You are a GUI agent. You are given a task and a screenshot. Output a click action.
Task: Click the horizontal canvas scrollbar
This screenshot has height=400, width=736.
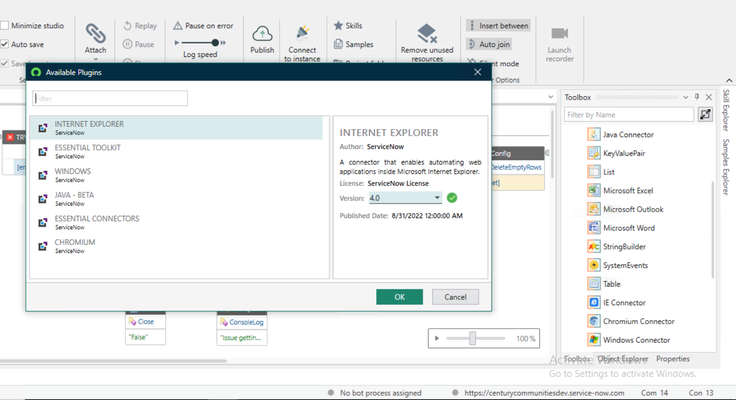pos(113,361)
